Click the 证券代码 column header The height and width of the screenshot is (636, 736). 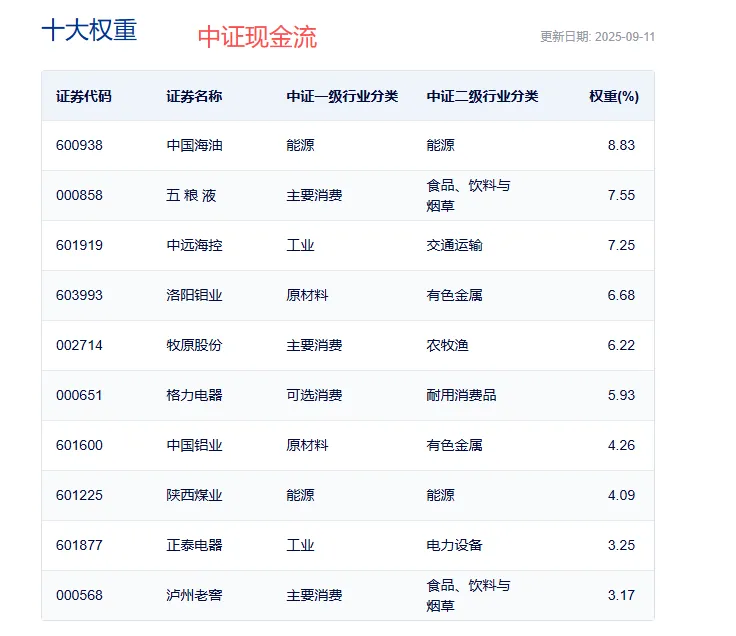[x=84, y=96]
